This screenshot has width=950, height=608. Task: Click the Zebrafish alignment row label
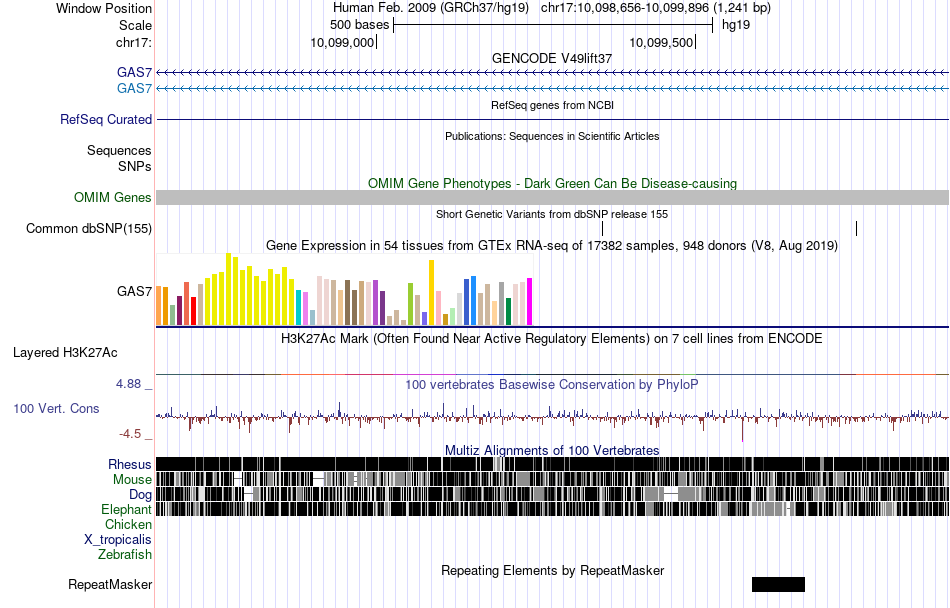[125, 554]
